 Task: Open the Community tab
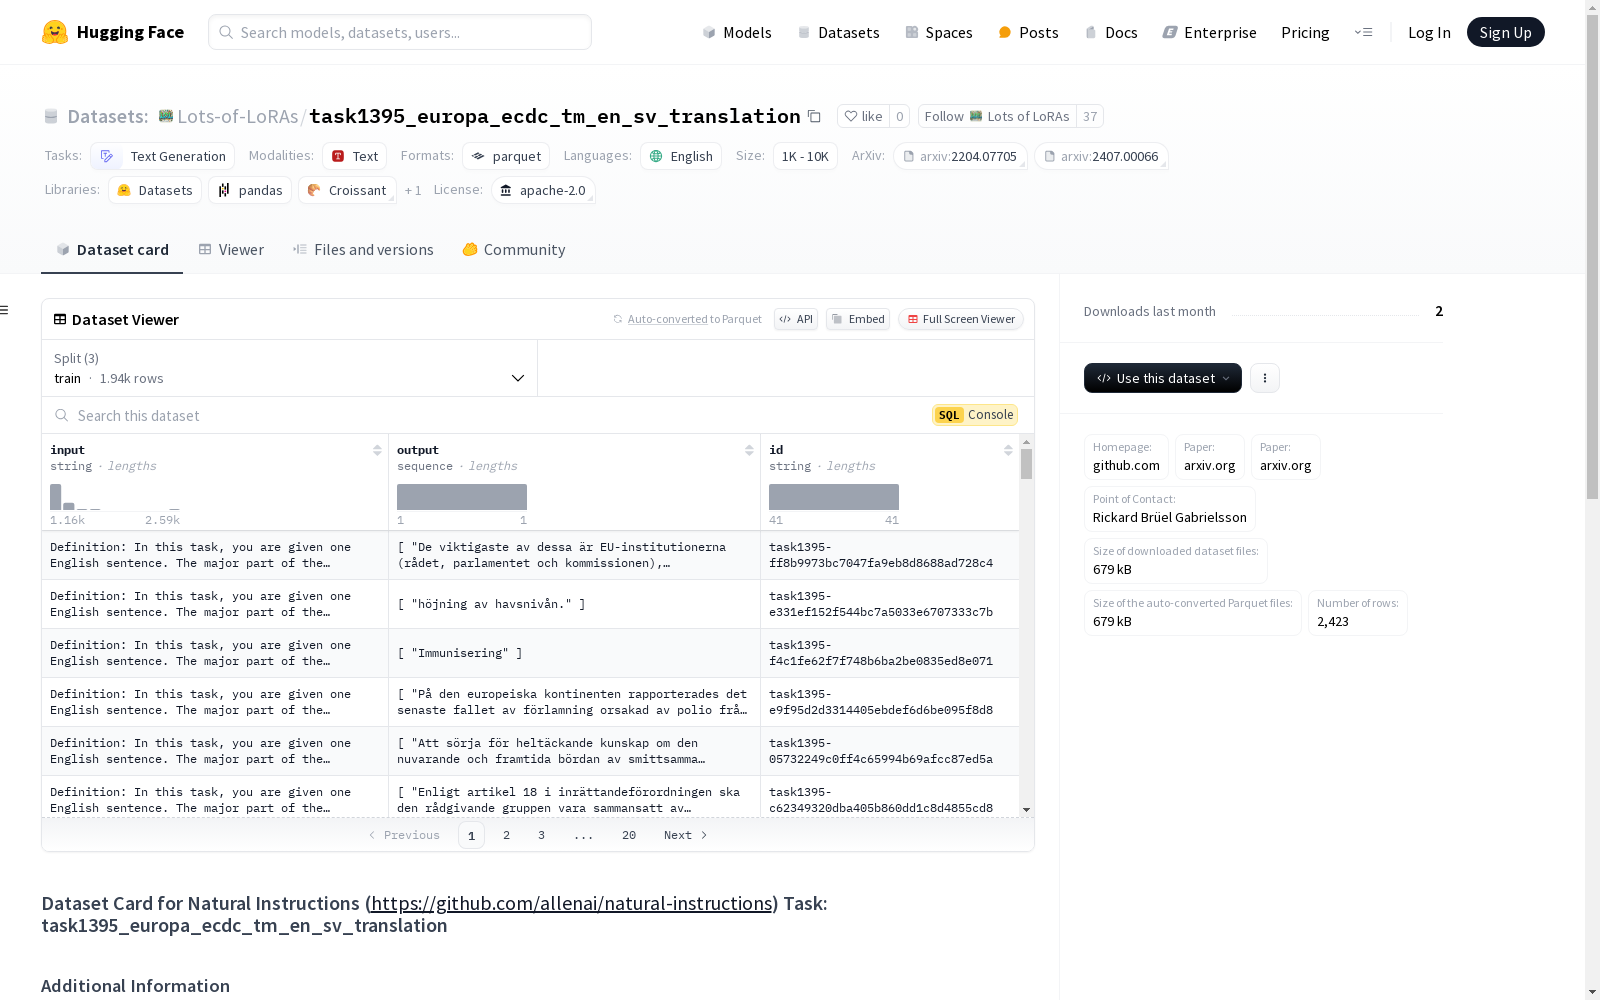click(x=514, y=250)
